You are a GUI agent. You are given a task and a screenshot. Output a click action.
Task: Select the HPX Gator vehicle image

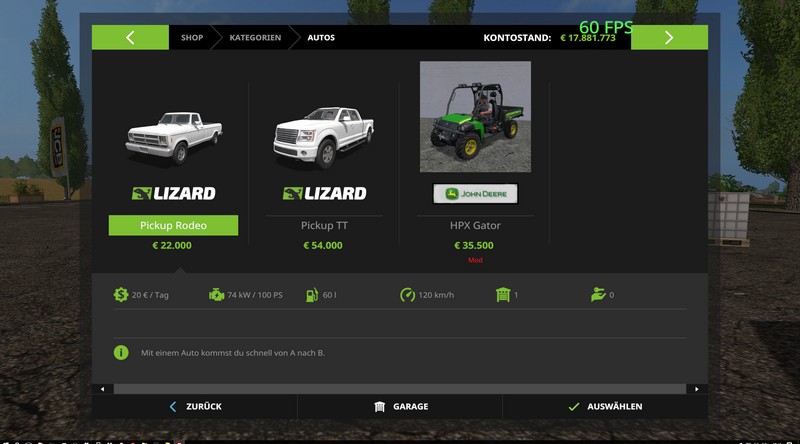pyautogui.click(x=475, y=117)
